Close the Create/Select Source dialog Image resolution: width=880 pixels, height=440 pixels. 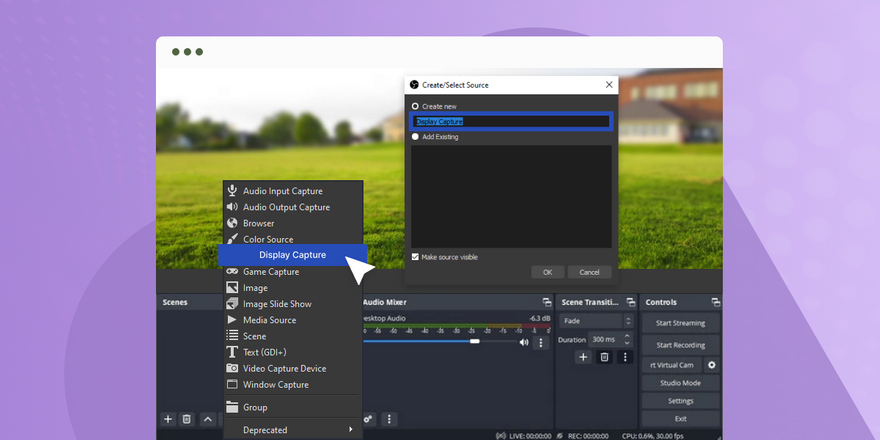609,85
